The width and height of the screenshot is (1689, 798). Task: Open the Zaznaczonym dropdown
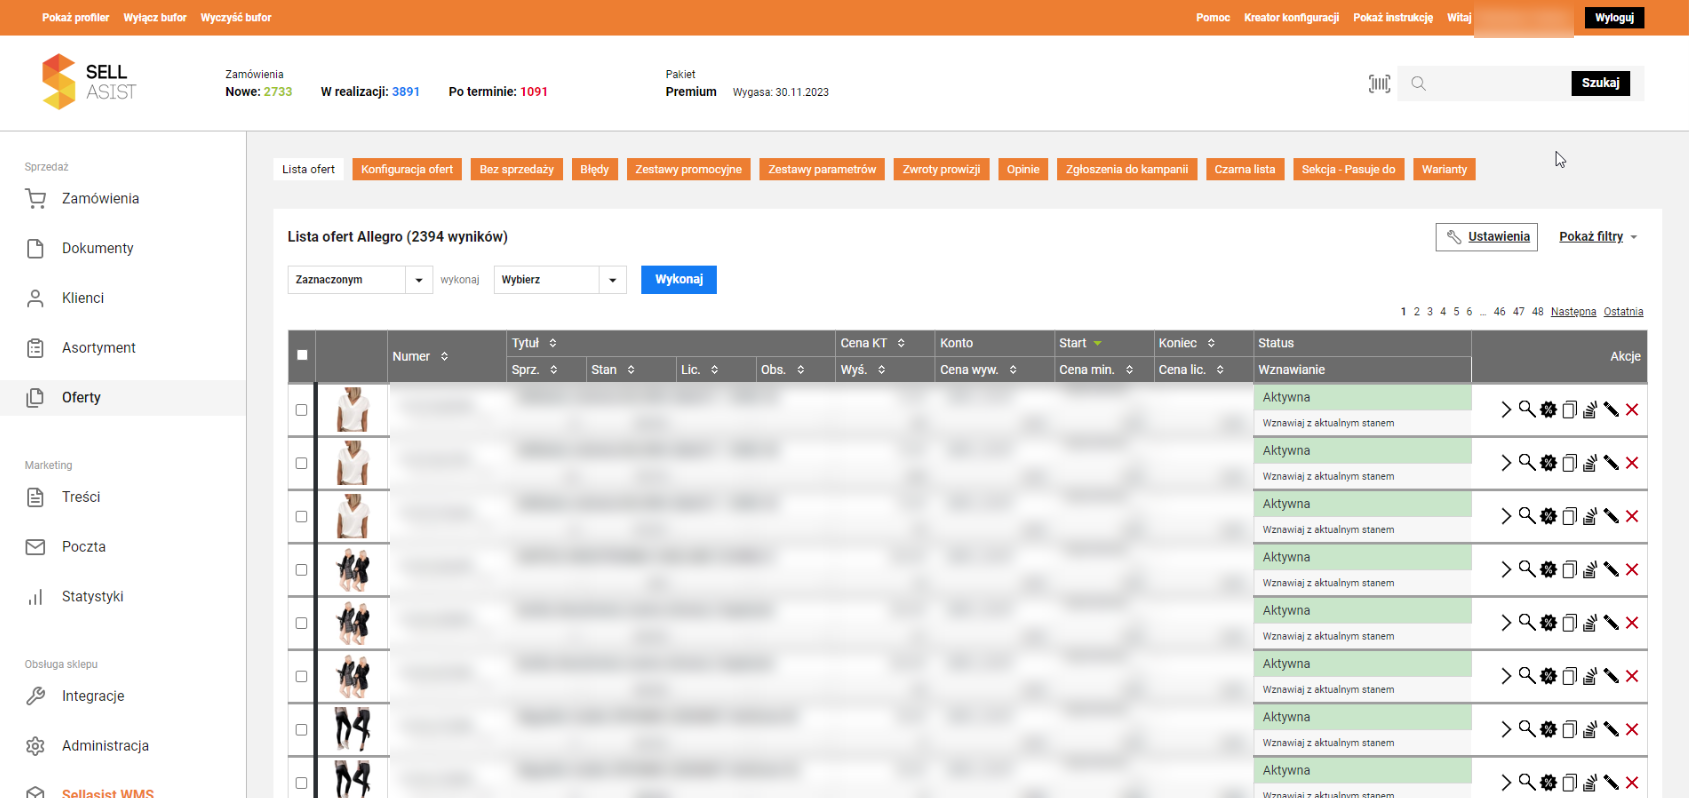(x=360, y=280)
